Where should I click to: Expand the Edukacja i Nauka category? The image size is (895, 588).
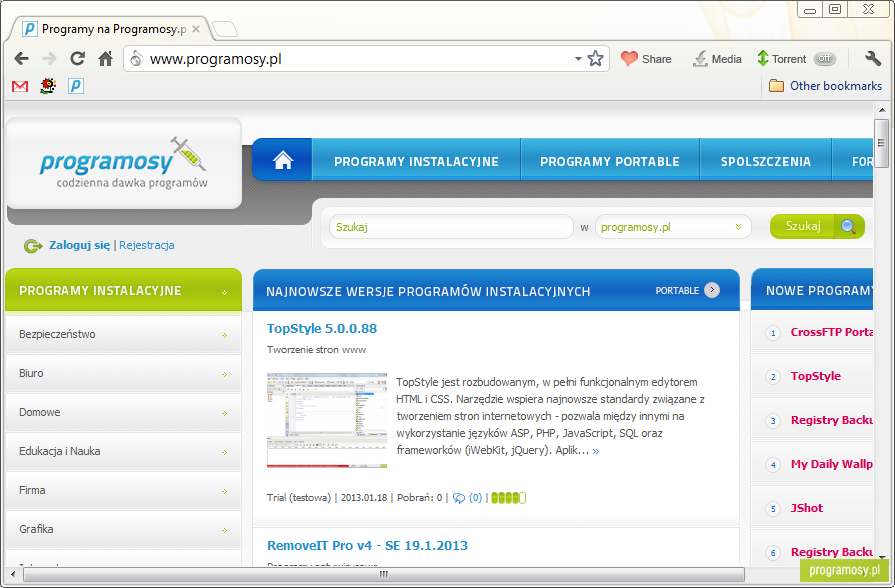(225, 453)
